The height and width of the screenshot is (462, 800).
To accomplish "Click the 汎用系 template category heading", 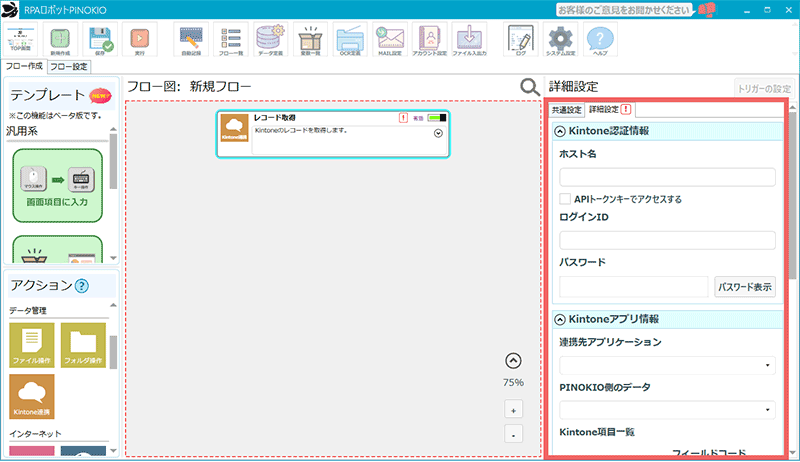I will (x=21, y=132).
